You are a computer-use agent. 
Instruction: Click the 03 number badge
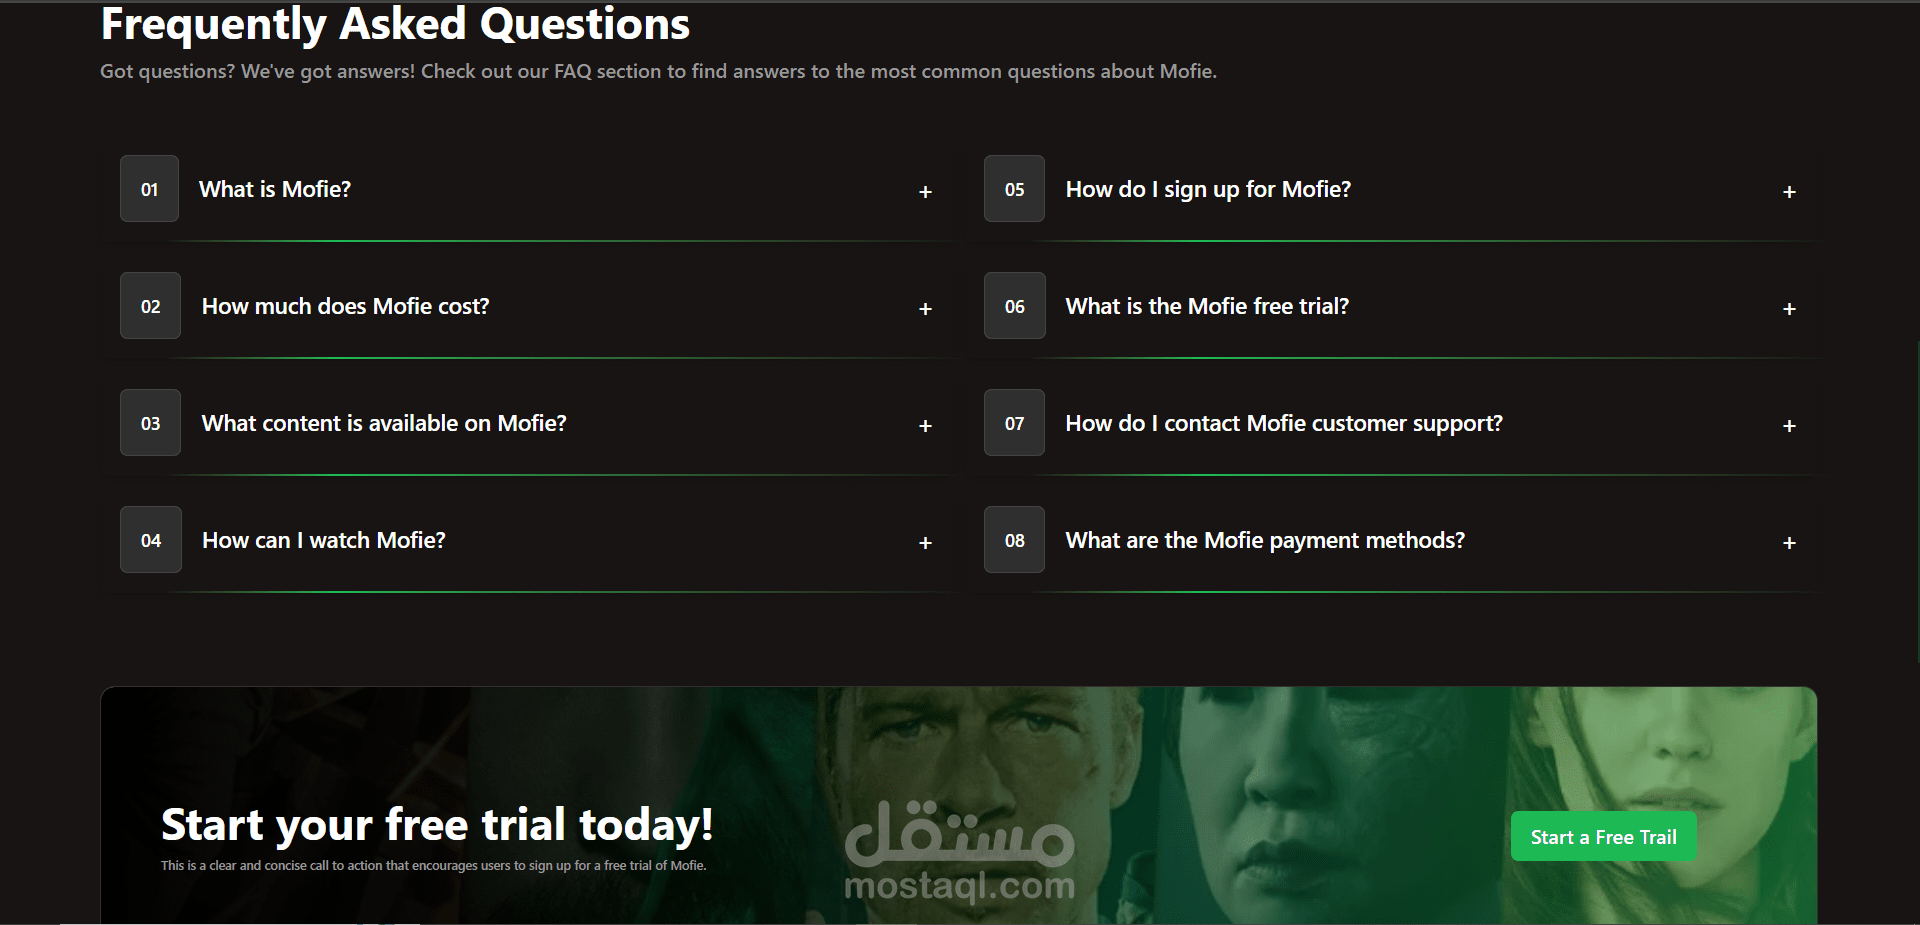point(150,423)
